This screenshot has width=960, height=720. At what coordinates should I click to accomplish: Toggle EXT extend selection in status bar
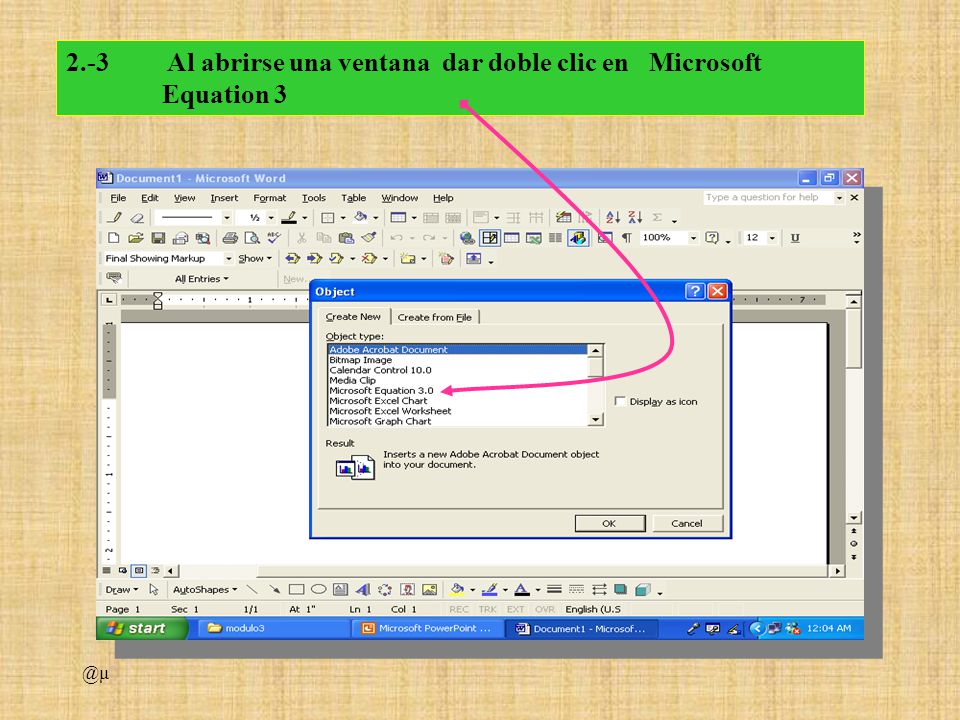516,609
